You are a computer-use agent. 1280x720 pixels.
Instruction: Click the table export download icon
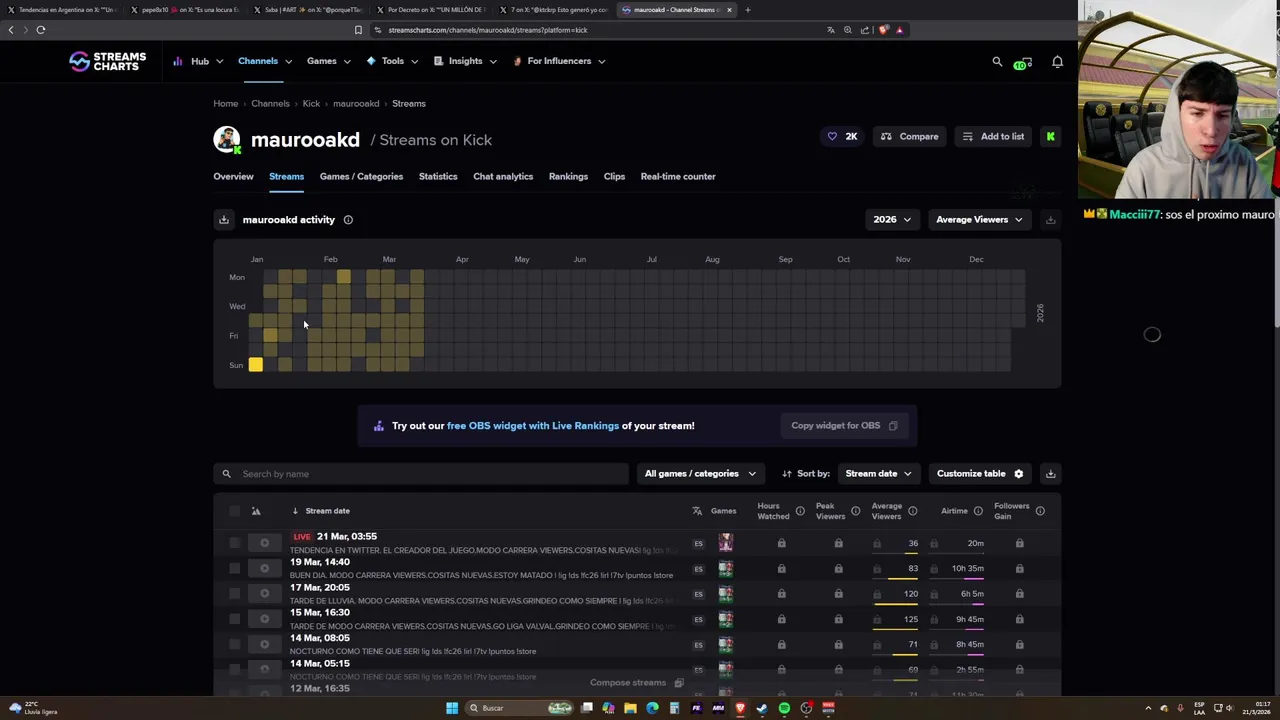[x=1050, y=474]
